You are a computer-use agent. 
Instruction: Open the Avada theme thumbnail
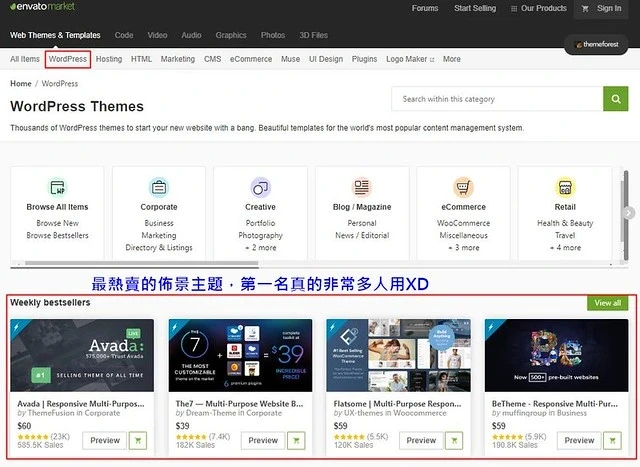[82, 356]
